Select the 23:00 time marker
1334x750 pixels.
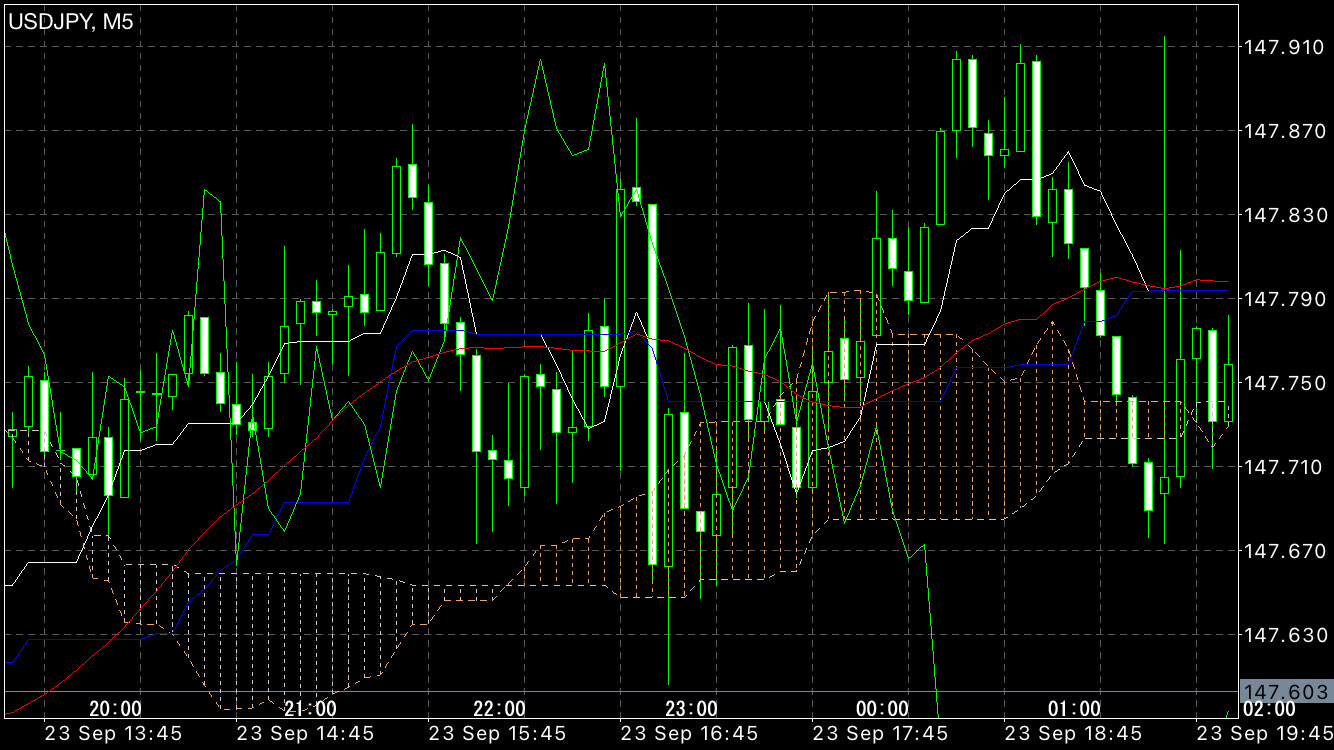coord(692,709)
